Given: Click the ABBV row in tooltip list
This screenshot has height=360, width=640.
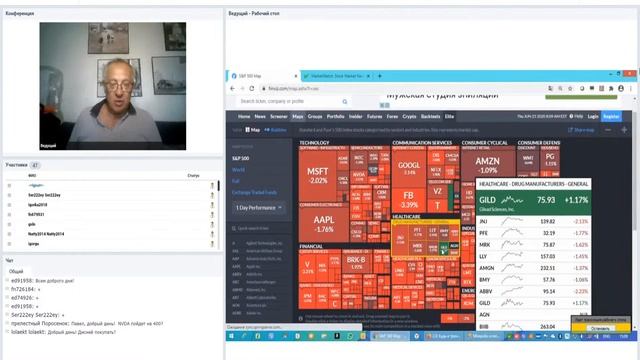Looking at the screenshot, I should click(x=533, y=291).
